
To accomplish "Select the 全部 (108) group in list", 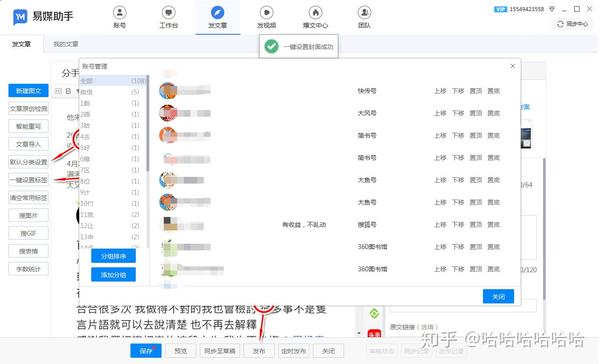I will [x=113, y=81].
